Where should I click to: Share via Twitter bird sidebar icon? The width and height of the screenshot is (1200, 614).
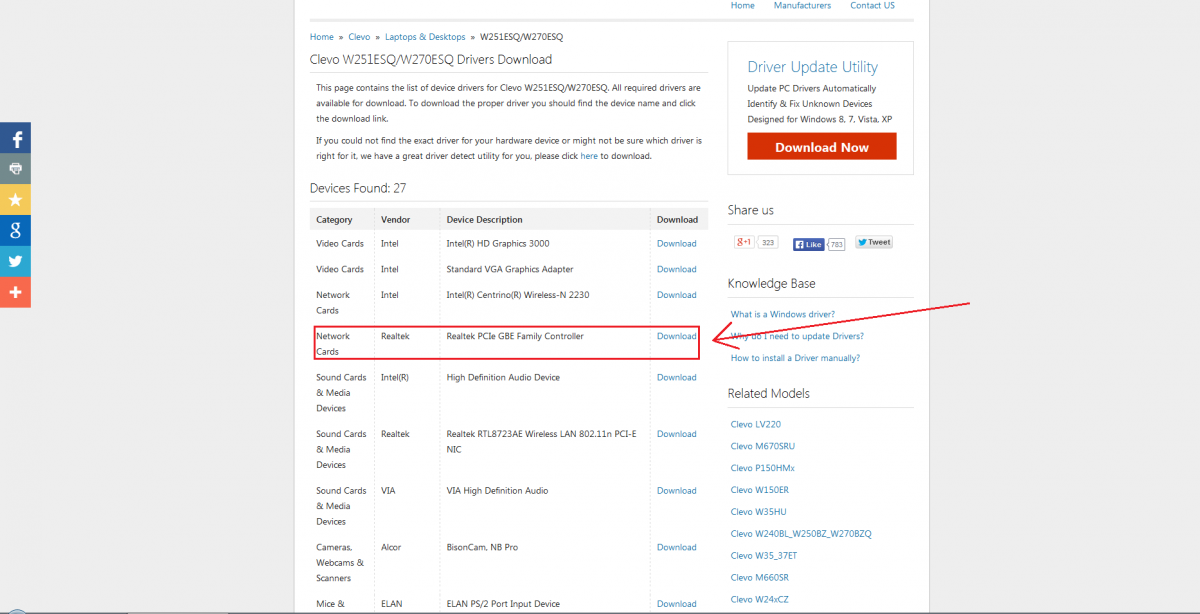coord(15,262)
